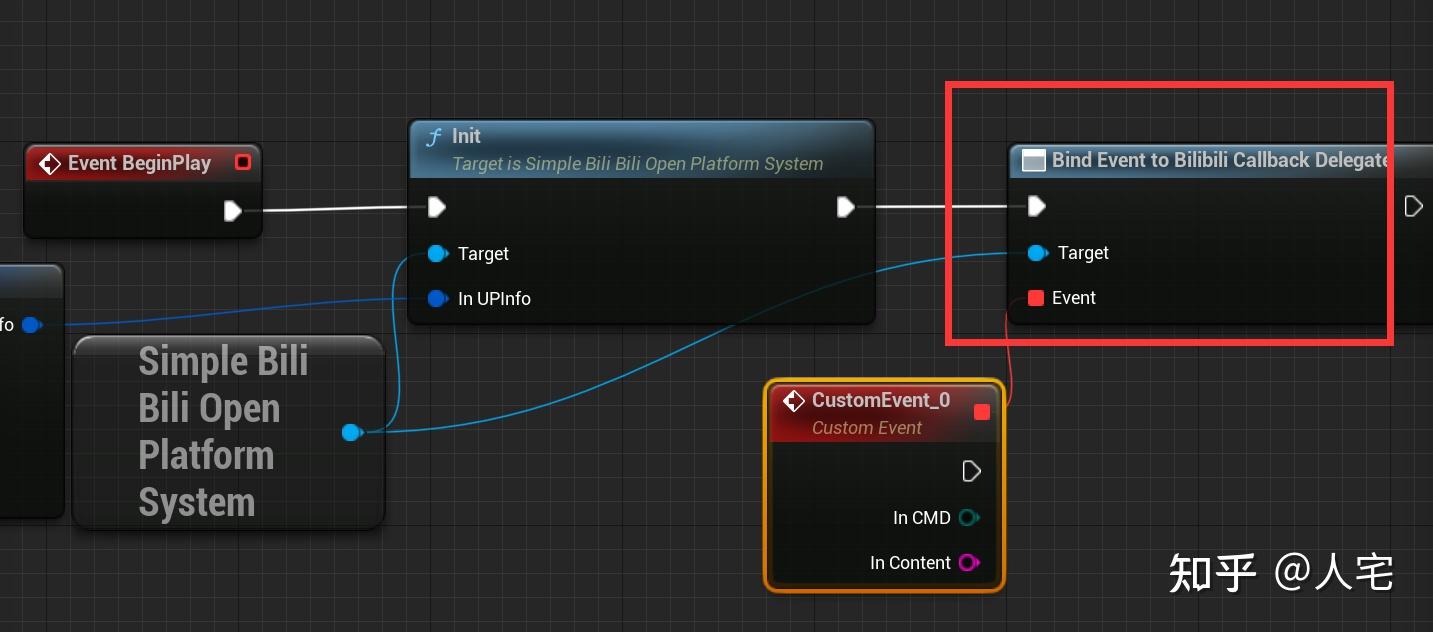
Task: Click the 'Target' label on Bind Event node
Action: pyautogui.click(x=1083, y=253)
